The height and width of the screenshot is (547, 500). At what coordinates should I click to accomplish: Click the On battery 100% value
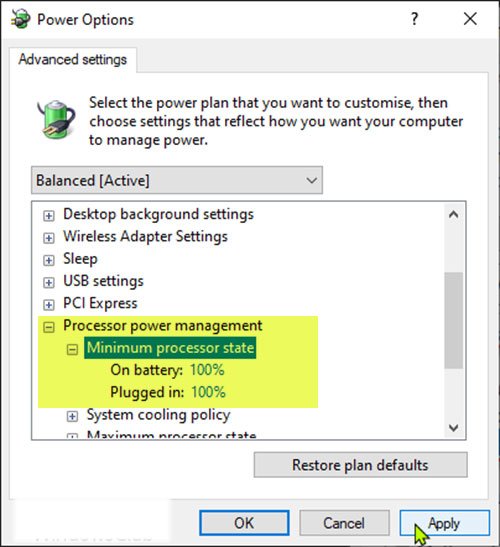(x=207, y=370)
